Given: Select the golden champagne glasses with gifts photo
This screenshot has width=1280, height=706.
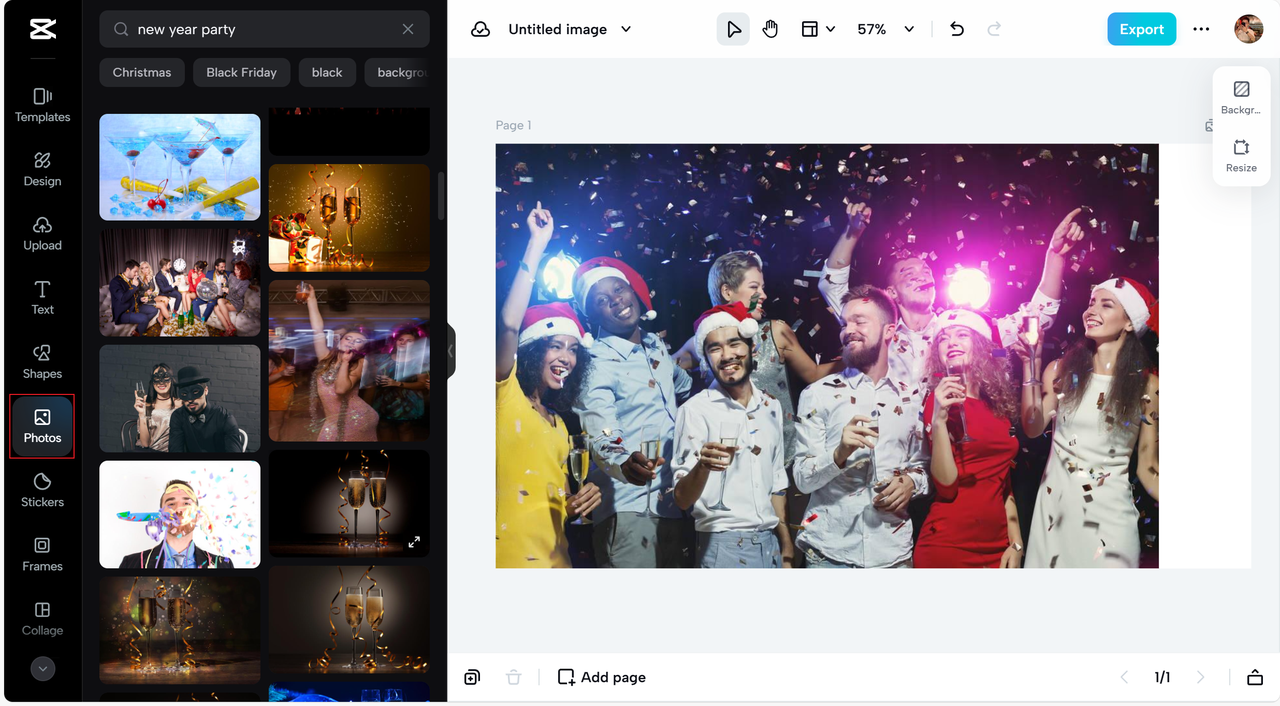Looking at the screenshot, I should [x=349, y=218].
